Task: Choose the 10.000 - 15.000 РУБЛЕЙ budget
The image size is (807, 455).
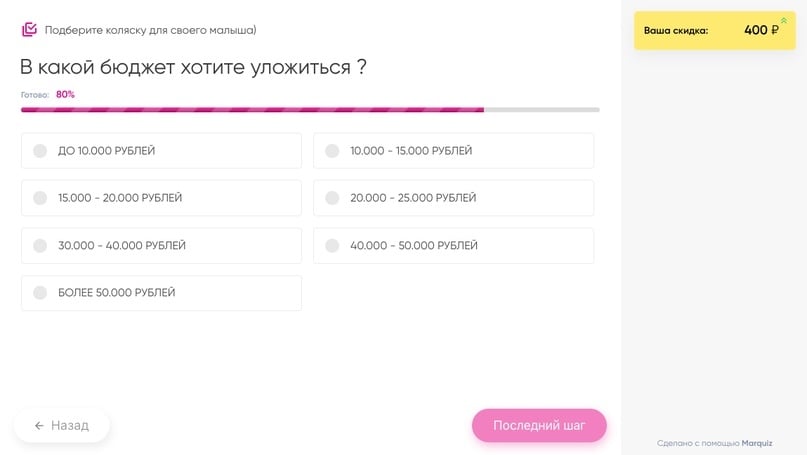Action: pyautogui.click(x=332, y=151)
